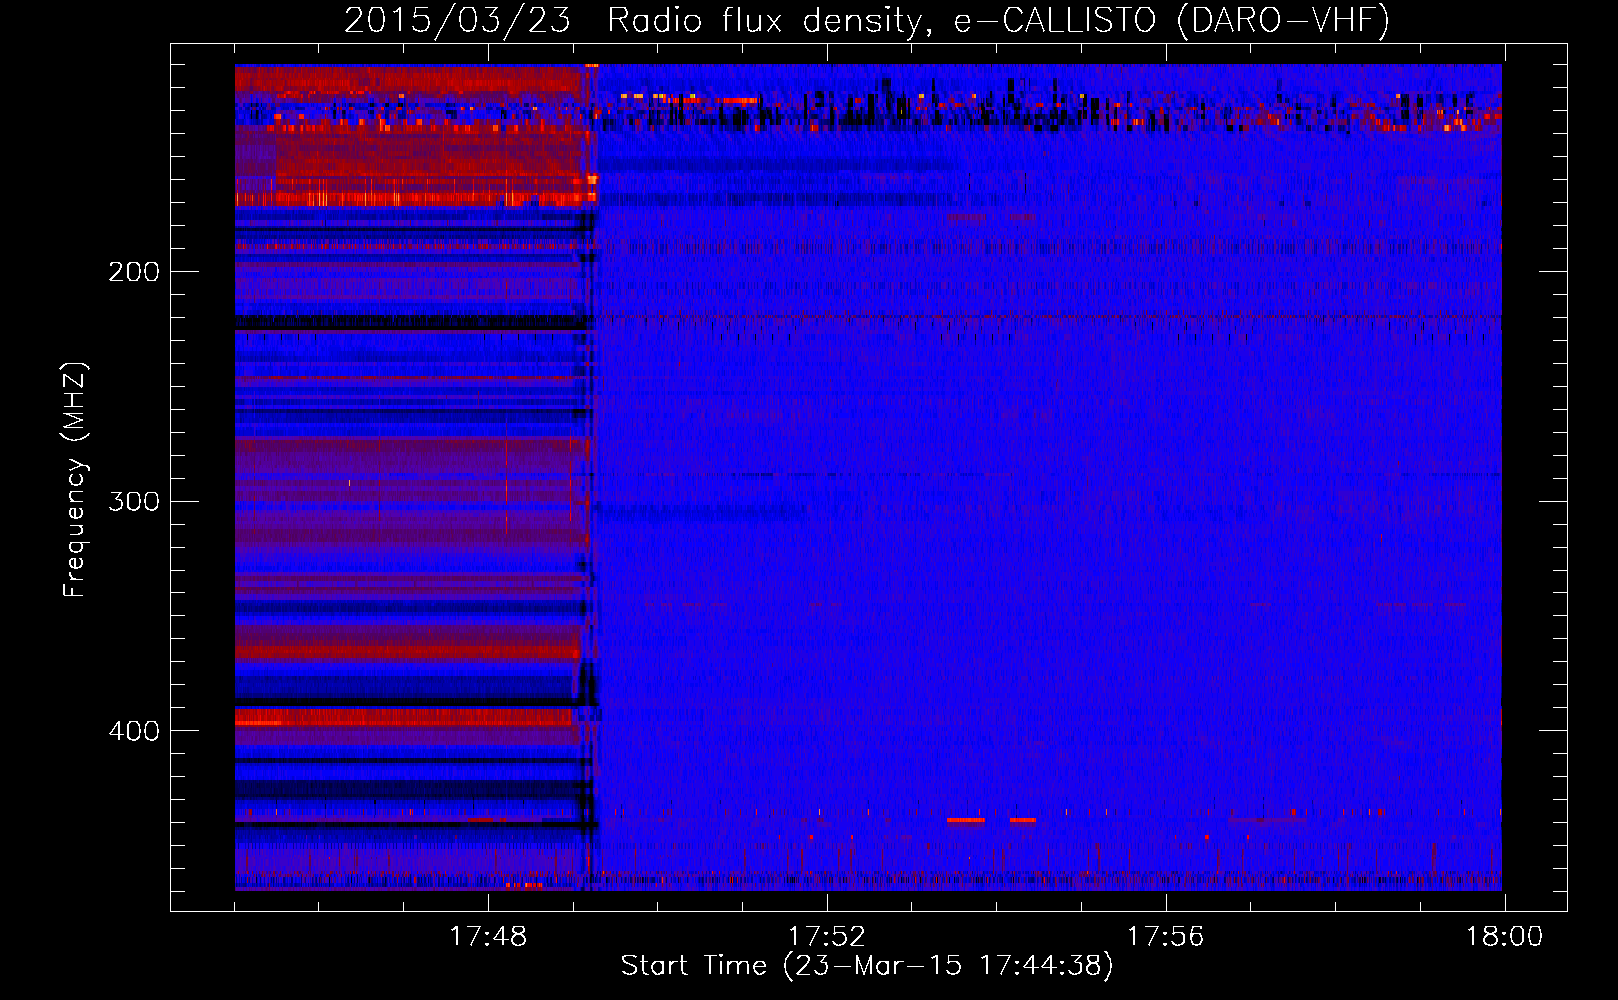Viewport: 1618px width, 1000px height.
Task: Click the 'Frequency (MHZ)' axis label
Action: point(75,479)
